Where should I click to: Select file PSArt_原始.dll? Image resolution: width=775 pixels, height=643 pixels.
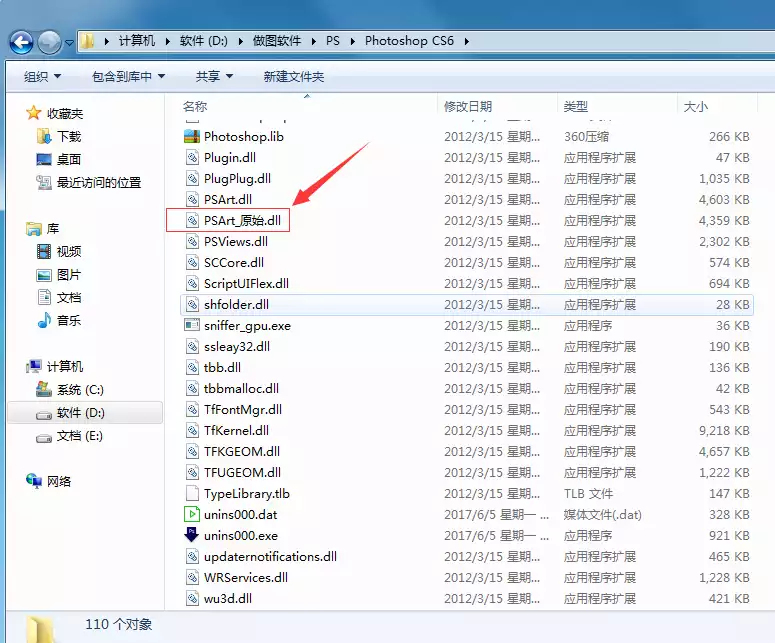pos(242,220)
